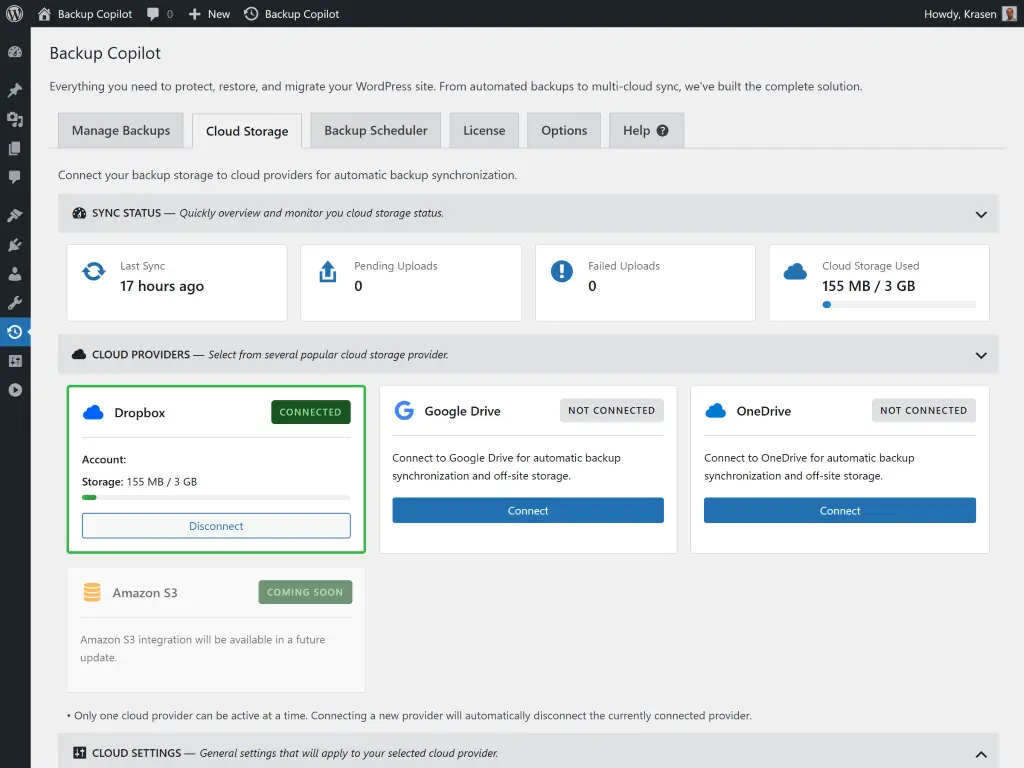Collapse the SYNC STATUS section
The image size is (1024, 768).
(981, 213)
